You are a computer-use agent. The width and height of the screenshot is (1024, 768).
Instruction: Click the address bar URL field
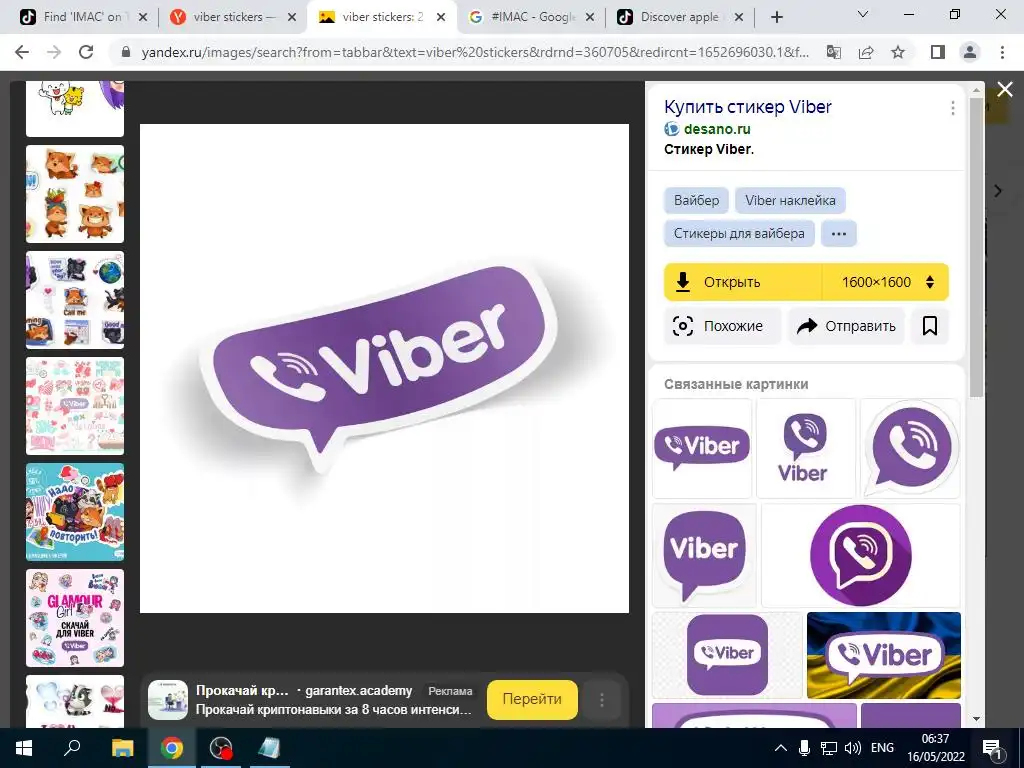pos(475,52)
